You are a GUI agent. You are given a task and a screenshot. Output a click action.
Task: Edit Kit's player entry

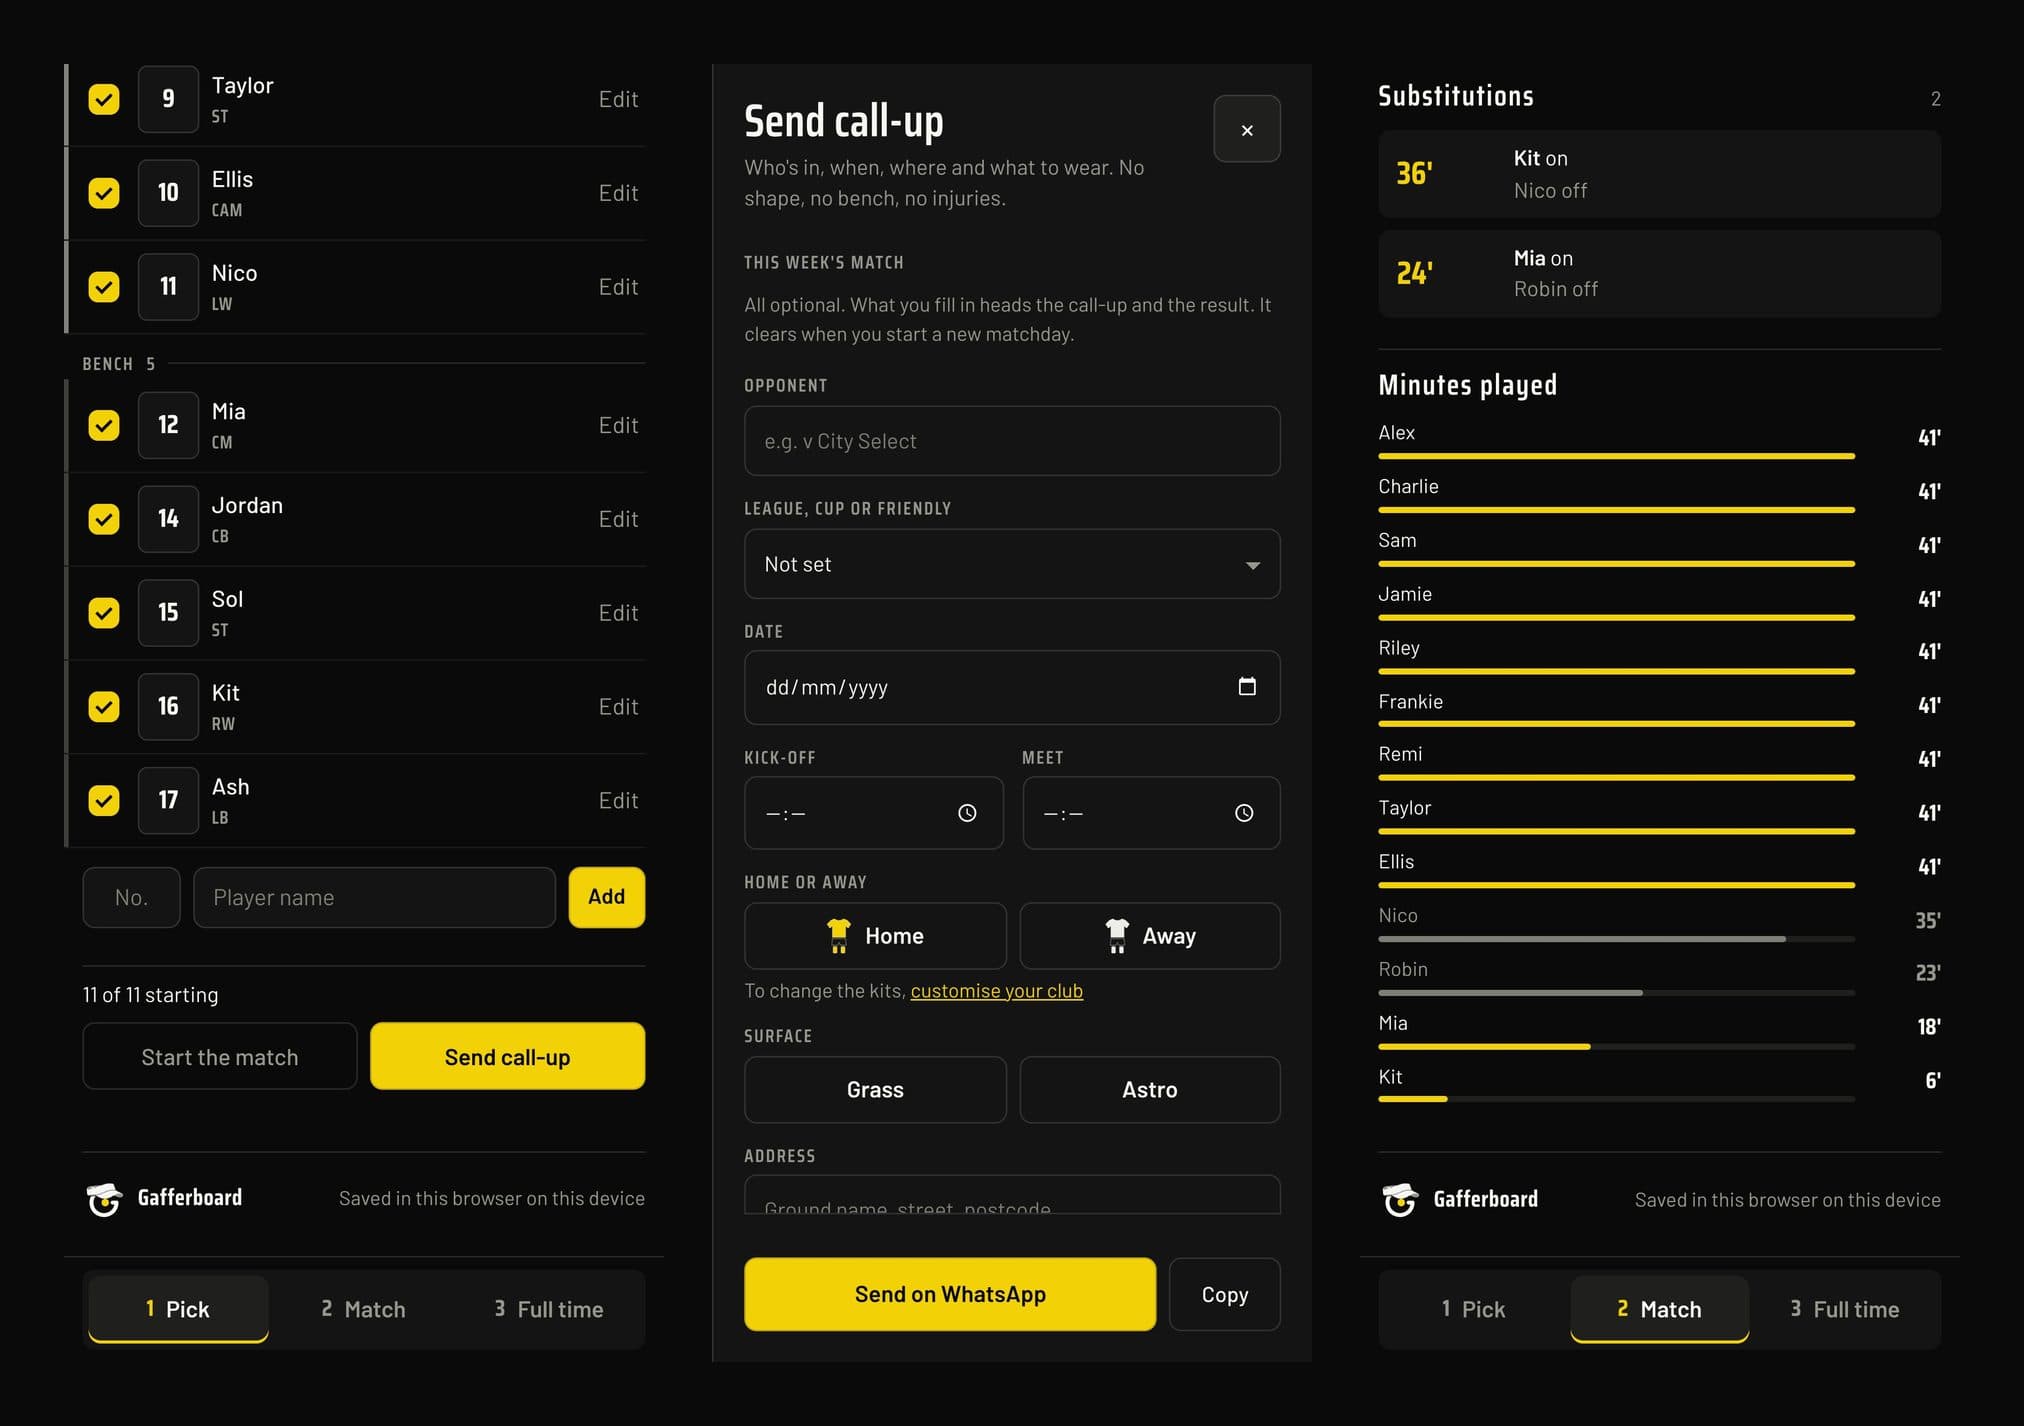(x=618, y=707)
